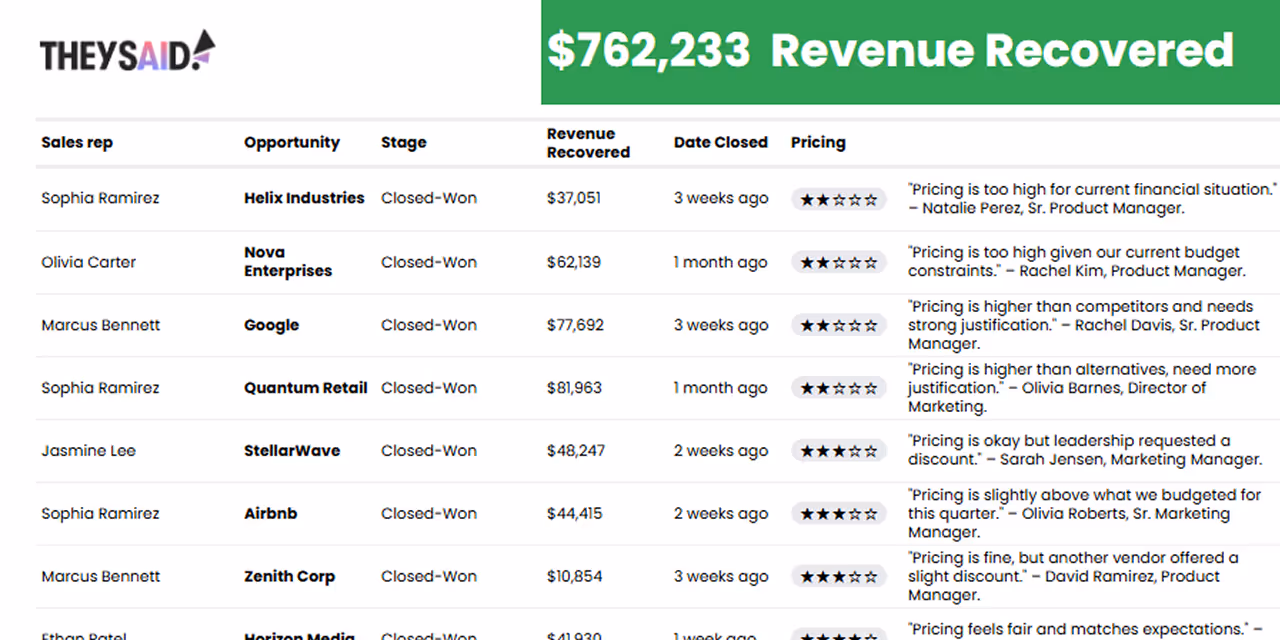Select sales rep Jasmine Lee

[x=88, y=451]
